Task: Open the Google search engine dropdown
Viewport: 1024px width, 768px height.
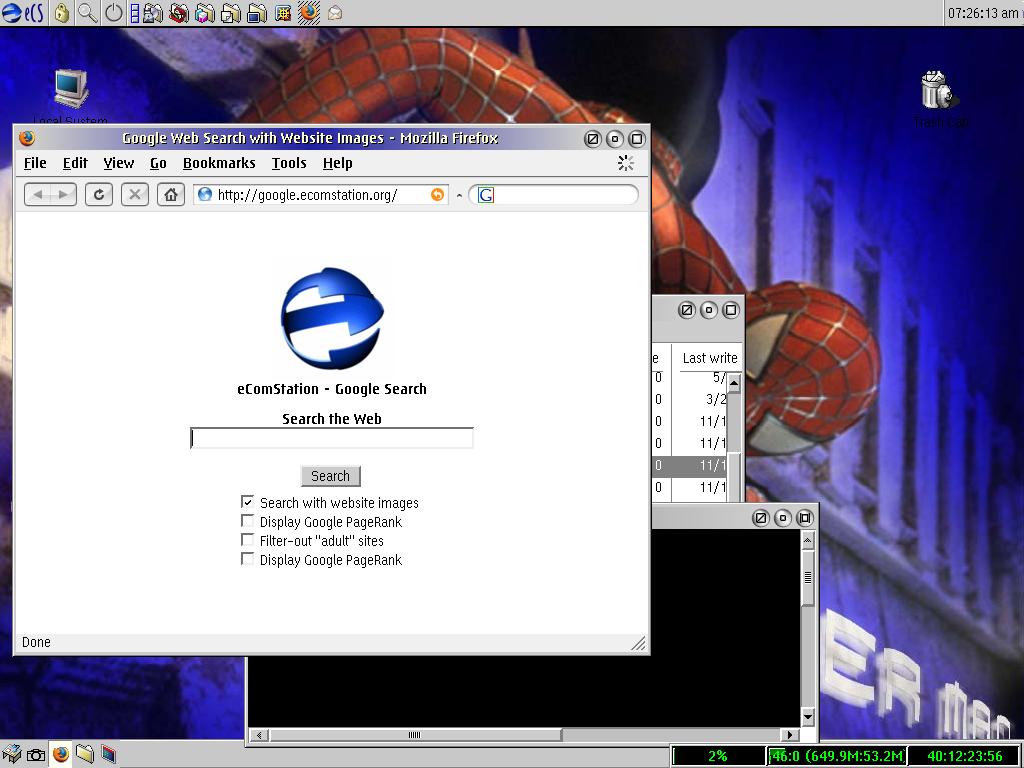Action: pos(486,195)
